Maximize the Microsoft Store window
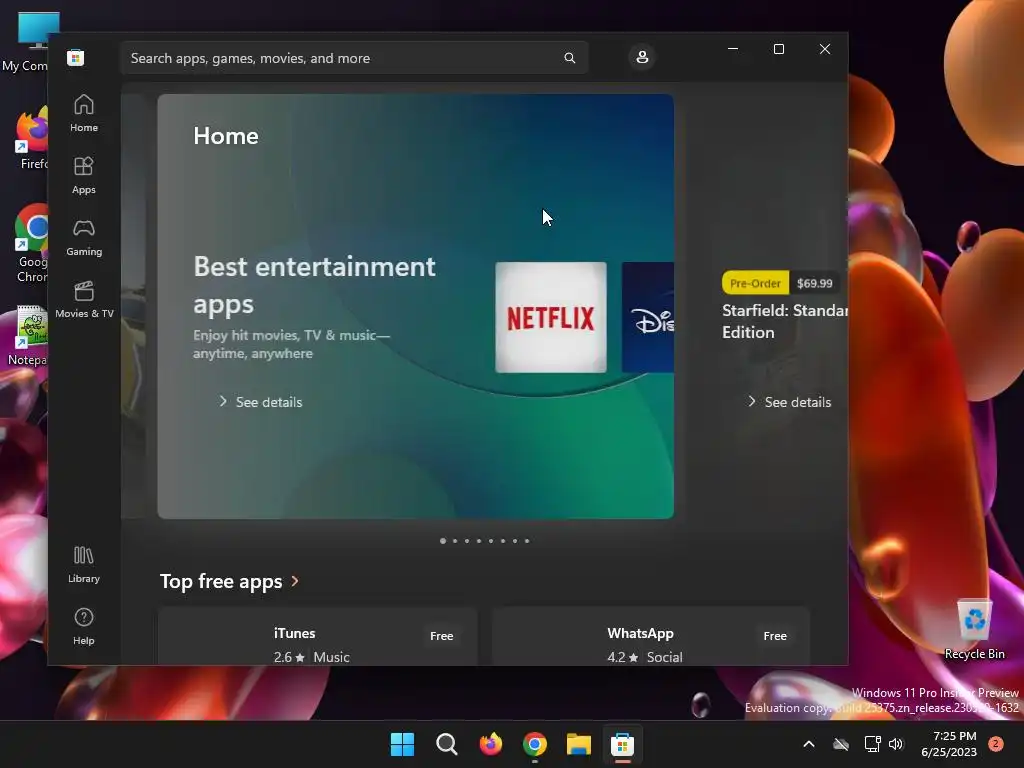 coord(778,49)
